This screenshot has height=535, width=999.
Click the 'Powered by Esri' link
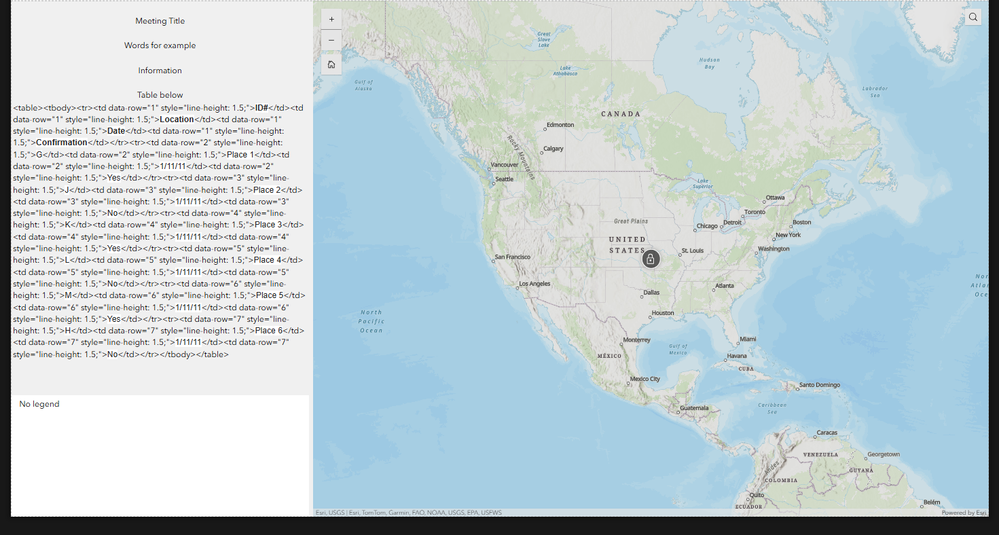(964, 512)
